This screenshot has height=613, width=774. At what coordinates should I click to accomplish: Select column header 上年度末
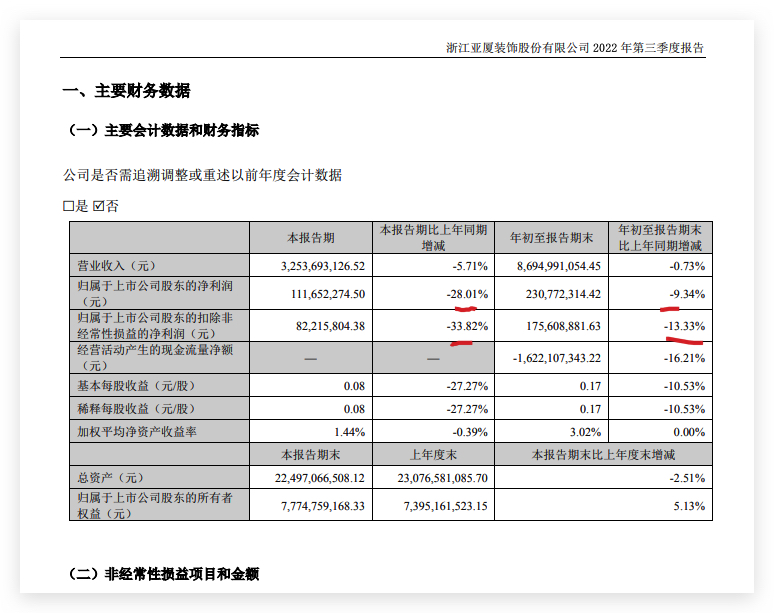coord(433,455)
